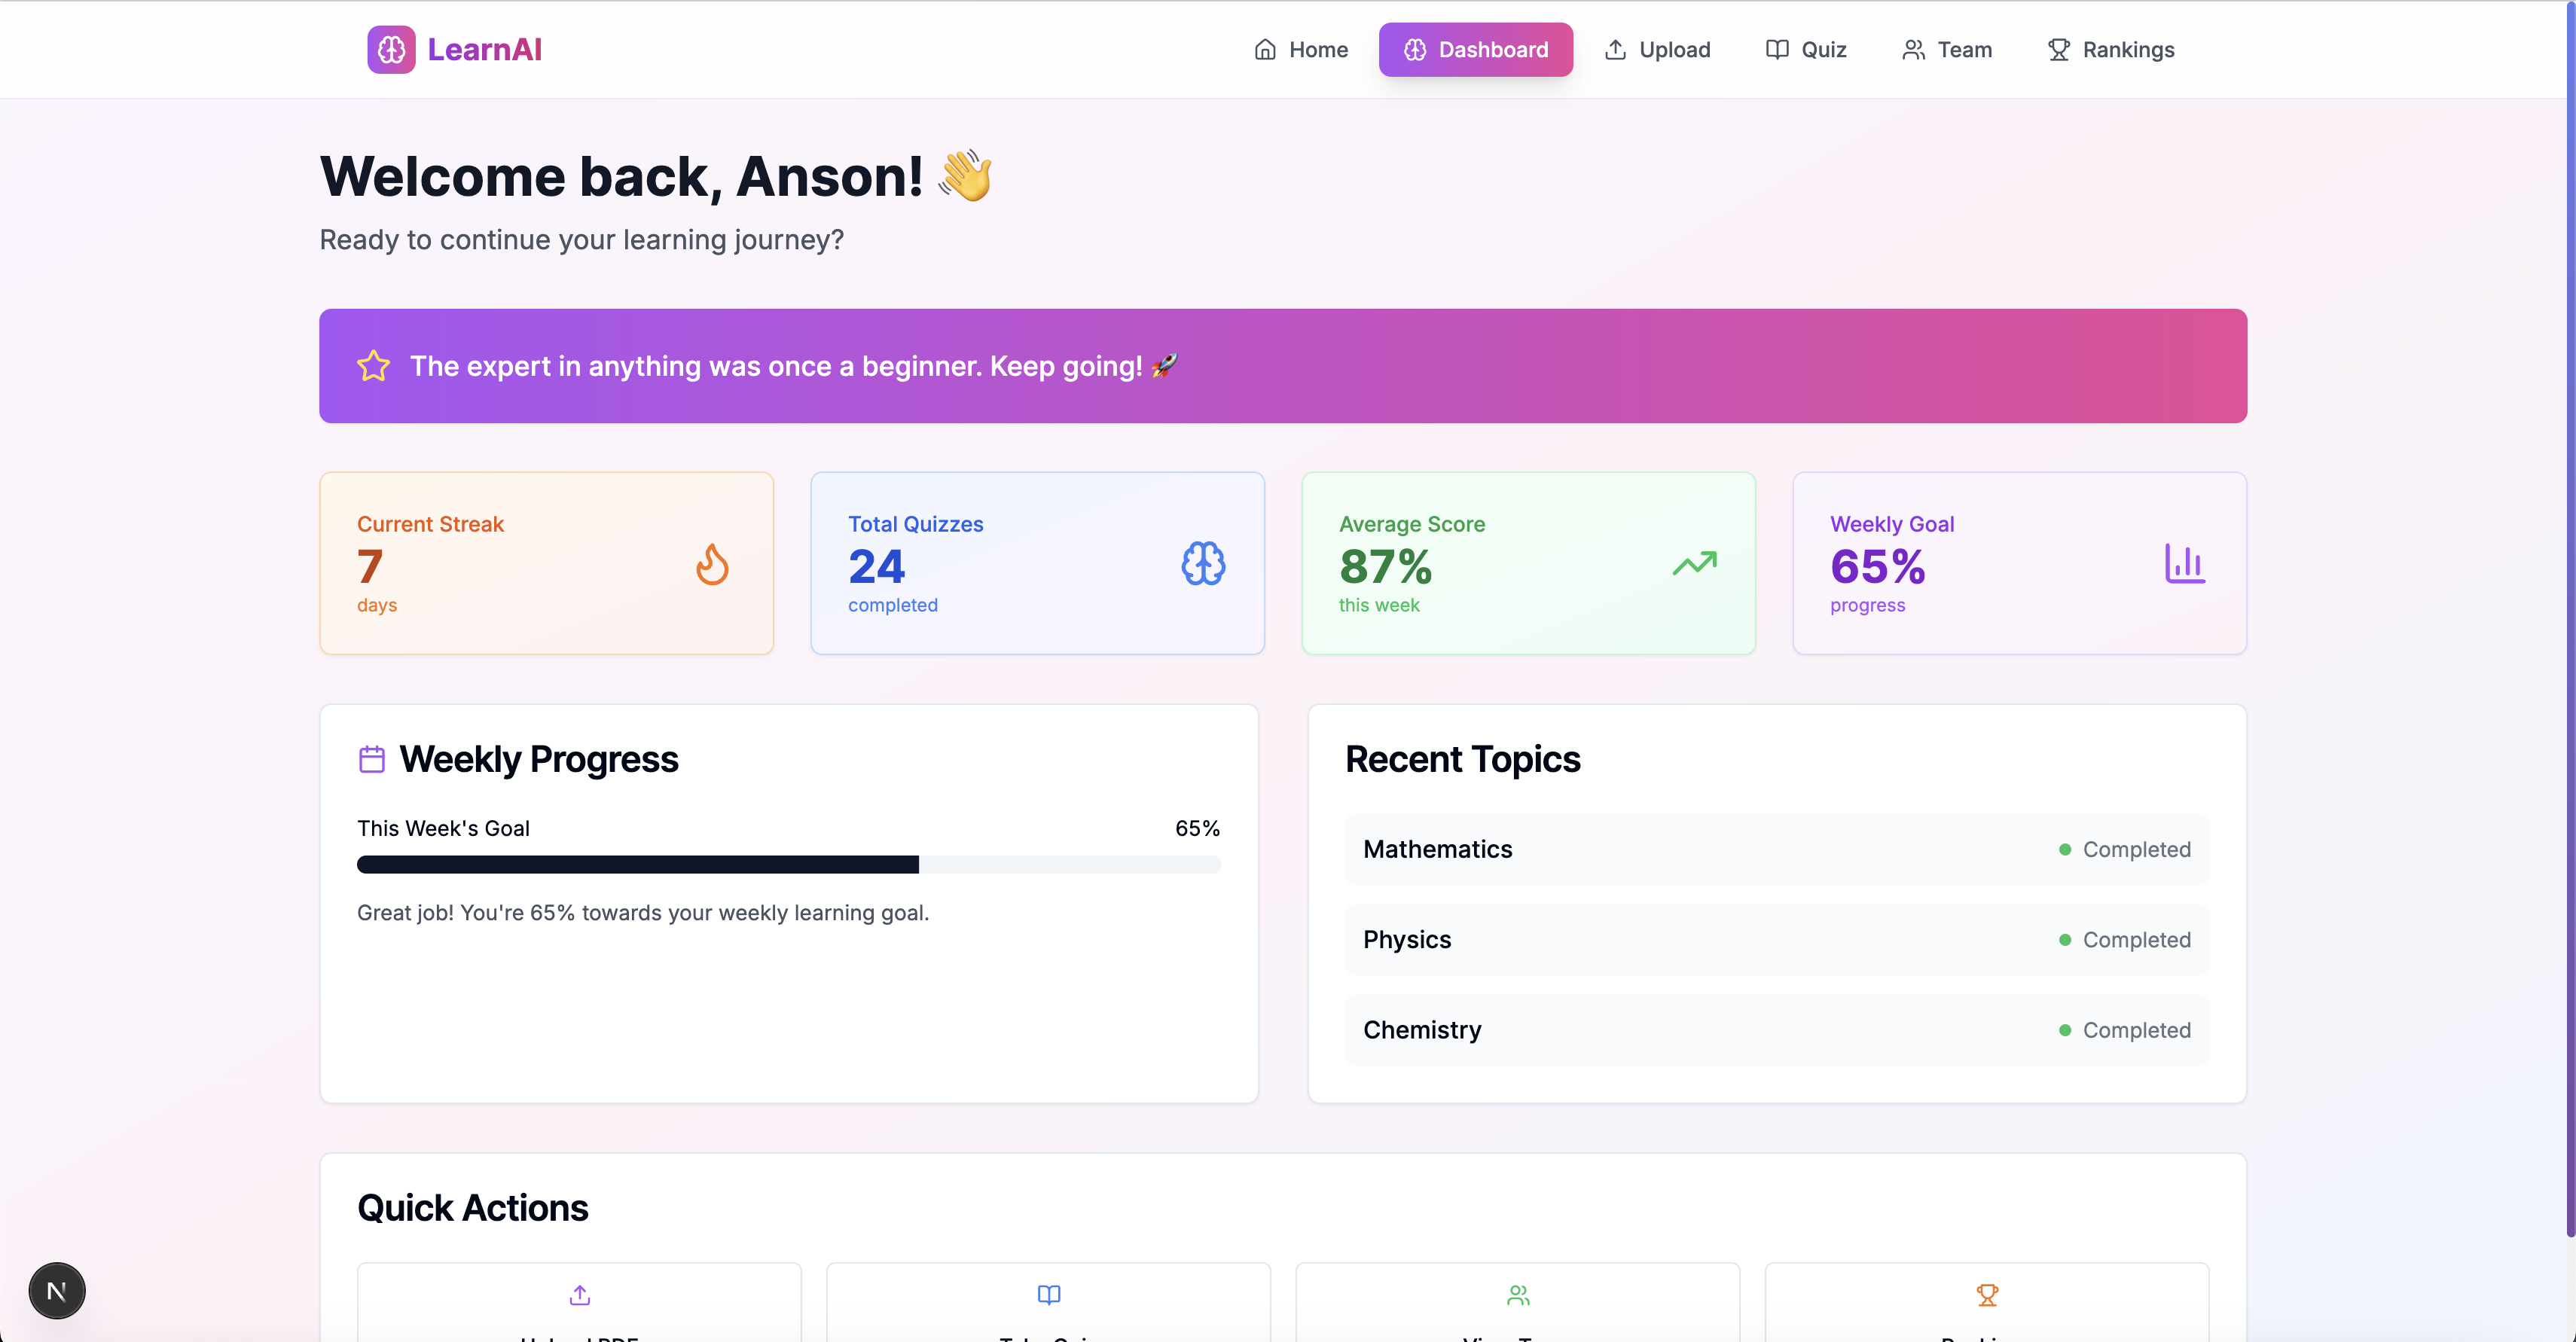2576x1342 pixels.
Task: Select the Mathematics recent topic row
Action: tap(1777, 849)
